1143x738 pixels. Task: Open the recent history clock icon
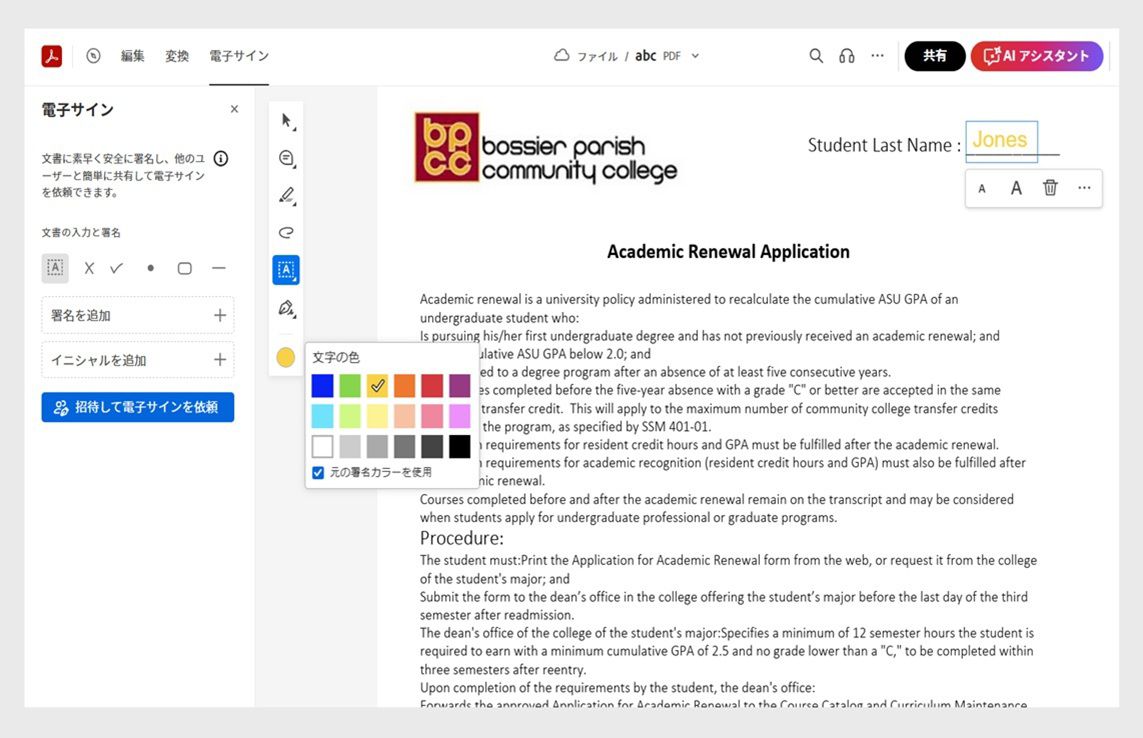pos(93,55)
